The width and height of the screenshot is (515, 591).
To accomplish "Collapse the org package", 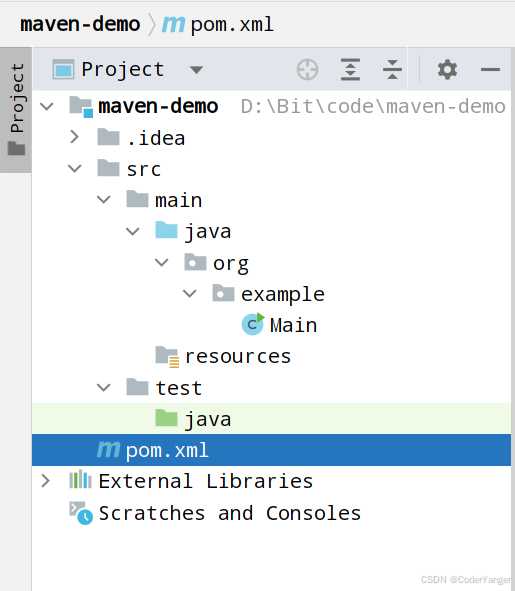I will click(162, 262).
